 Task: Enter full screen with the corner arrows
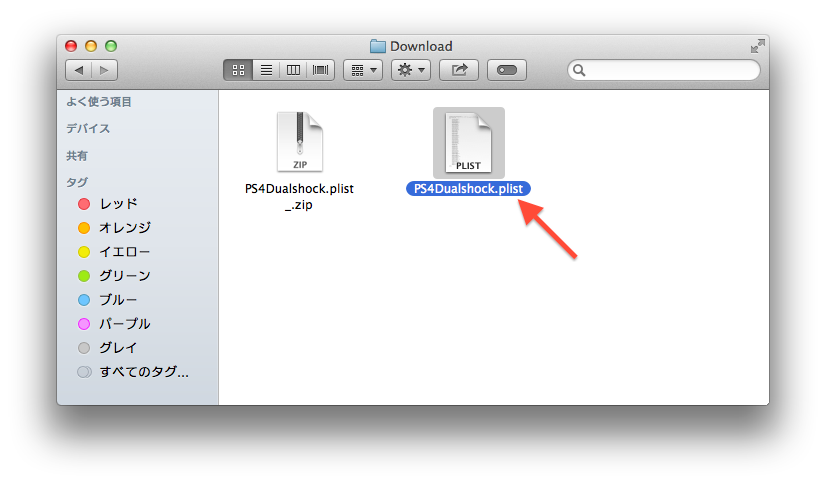tap(757, 46)
